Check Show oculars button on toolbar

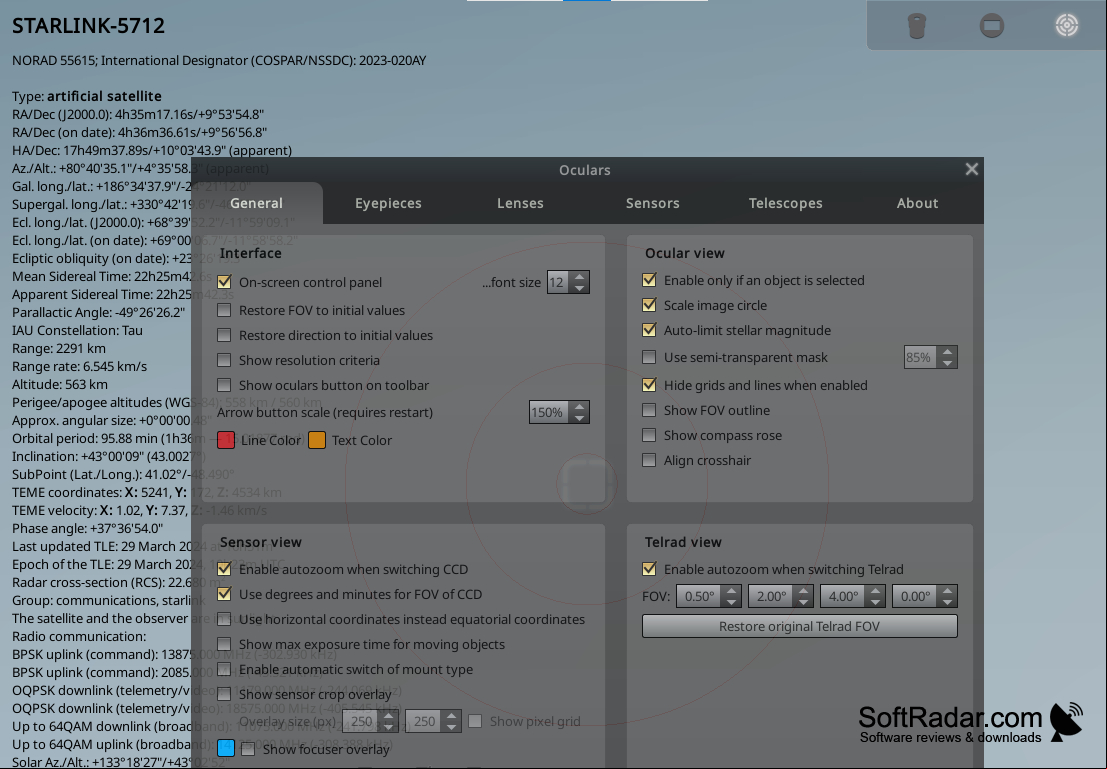225,385
